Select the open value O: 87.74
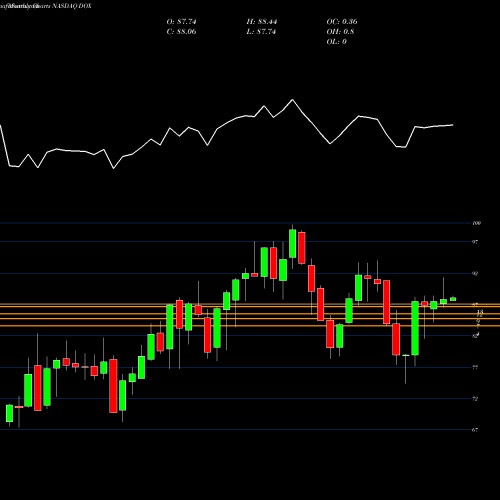500x500 pixels. click(181, 22)
